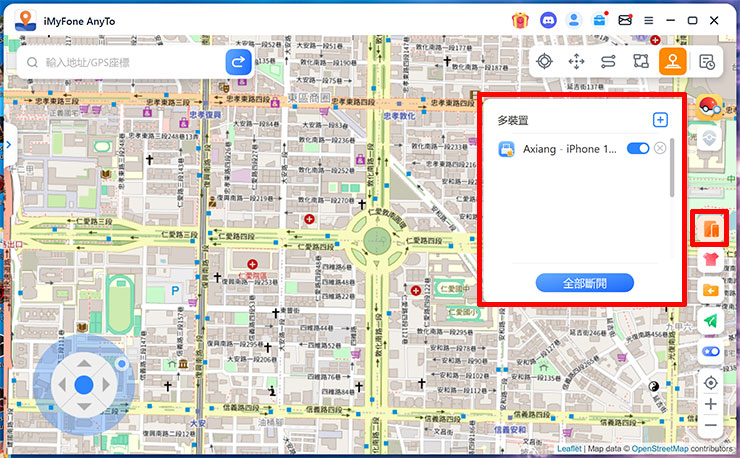Select the Two-spot route mode icon
This screenshot has height=458, width=740.
click(608, 61)
